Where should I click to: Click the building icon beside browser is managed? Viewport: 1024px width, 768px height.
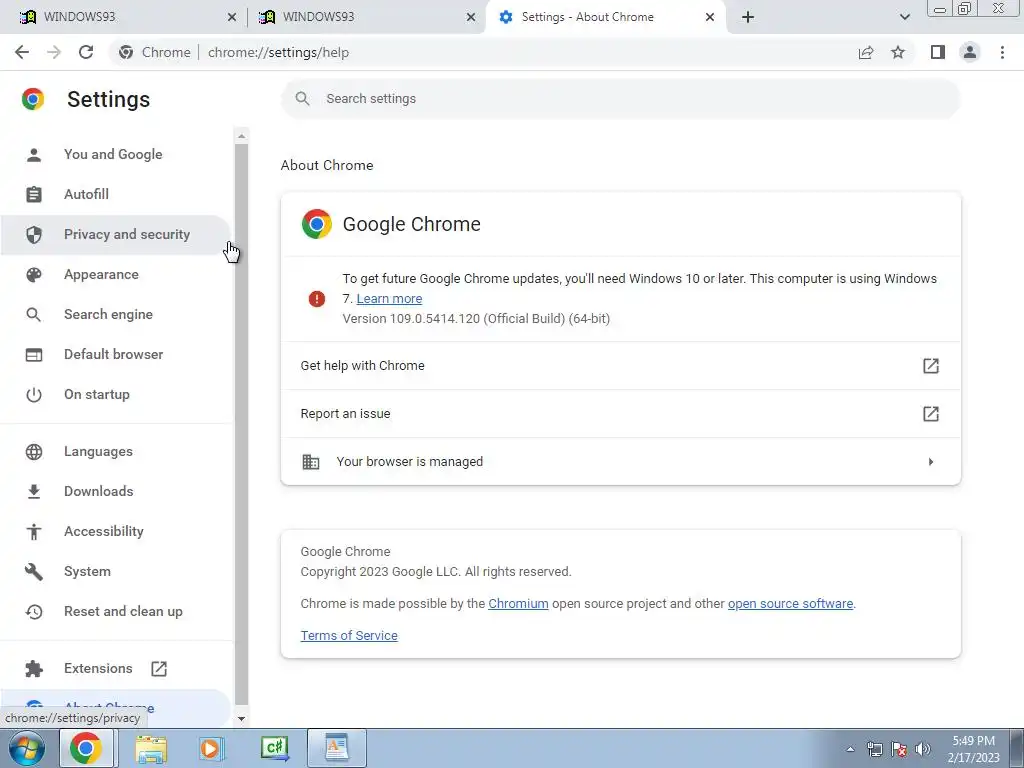(x=311, y=462)
